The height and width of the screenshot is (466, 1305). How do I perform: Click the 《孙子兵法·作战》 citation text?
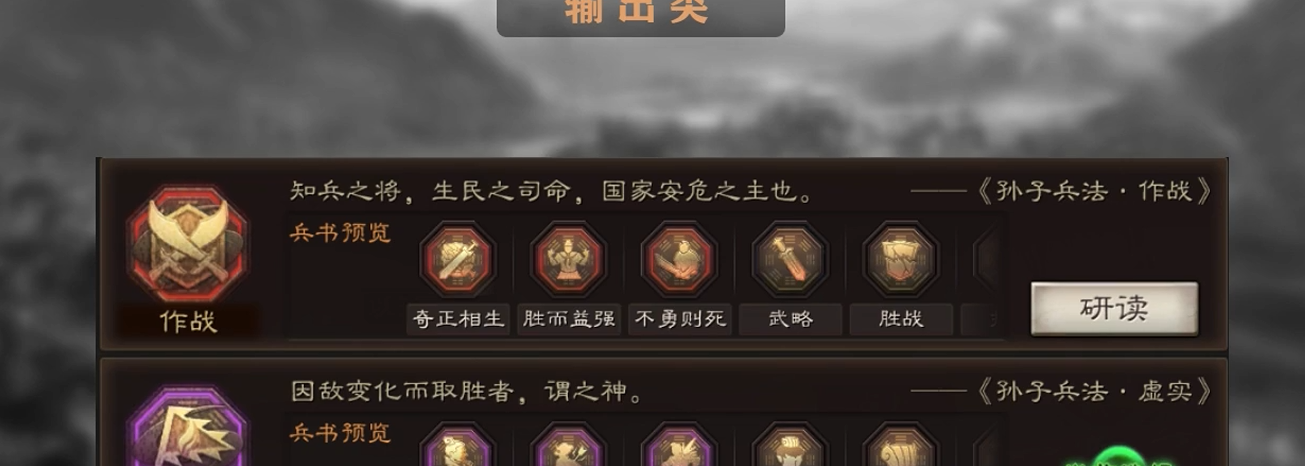click(1095, 191)
